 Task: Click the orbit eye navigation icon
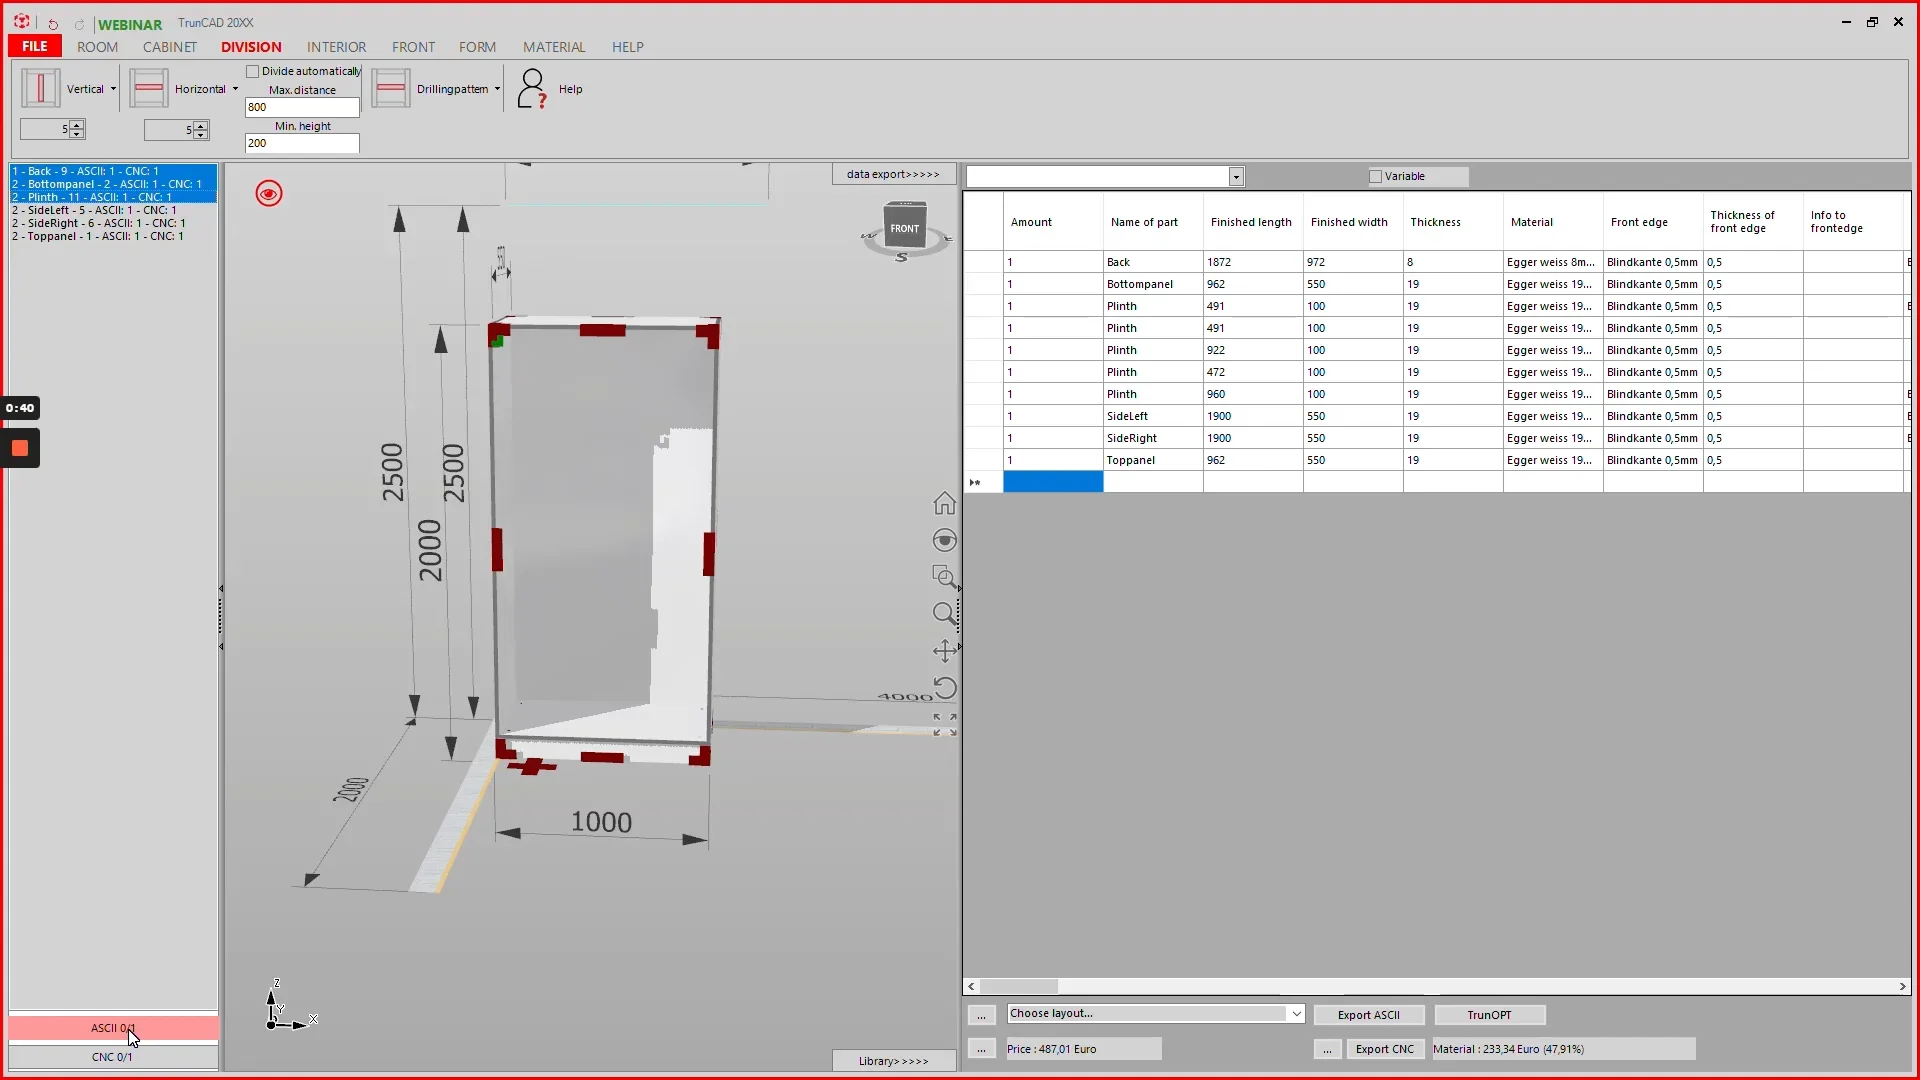click(944, 540)
